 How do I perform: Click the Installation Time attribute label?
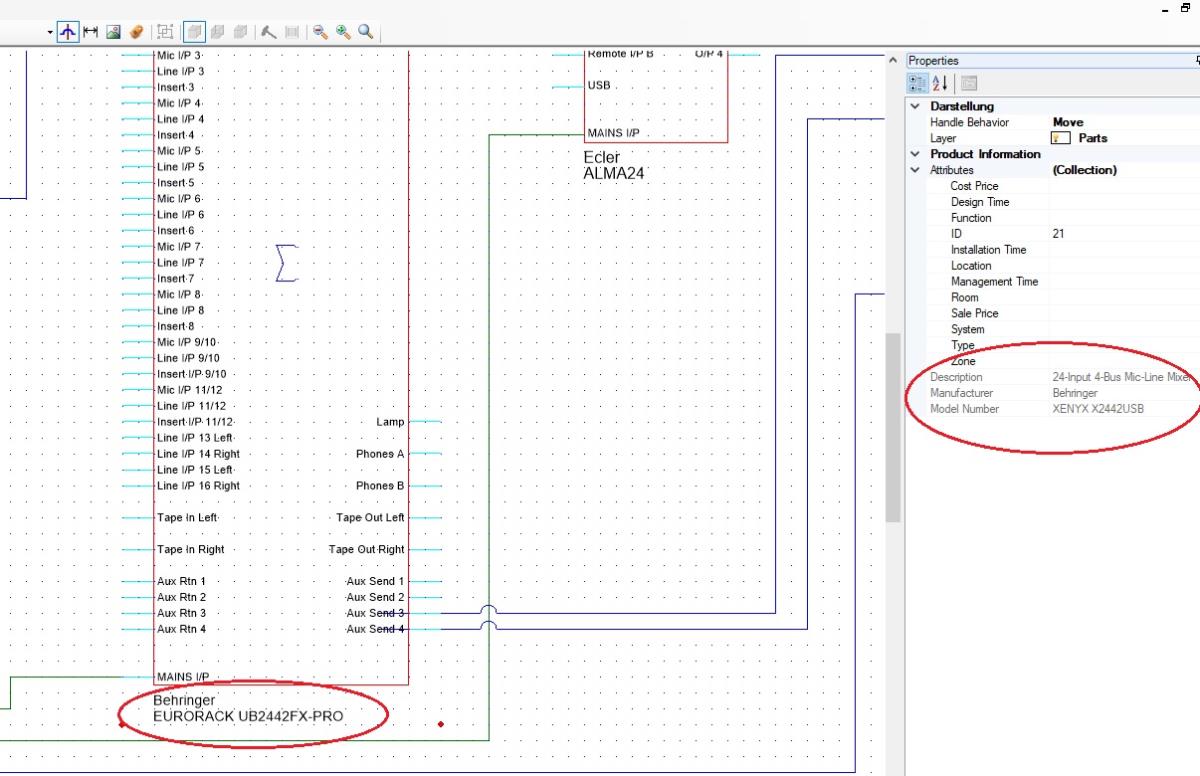(x=988, y=250)
